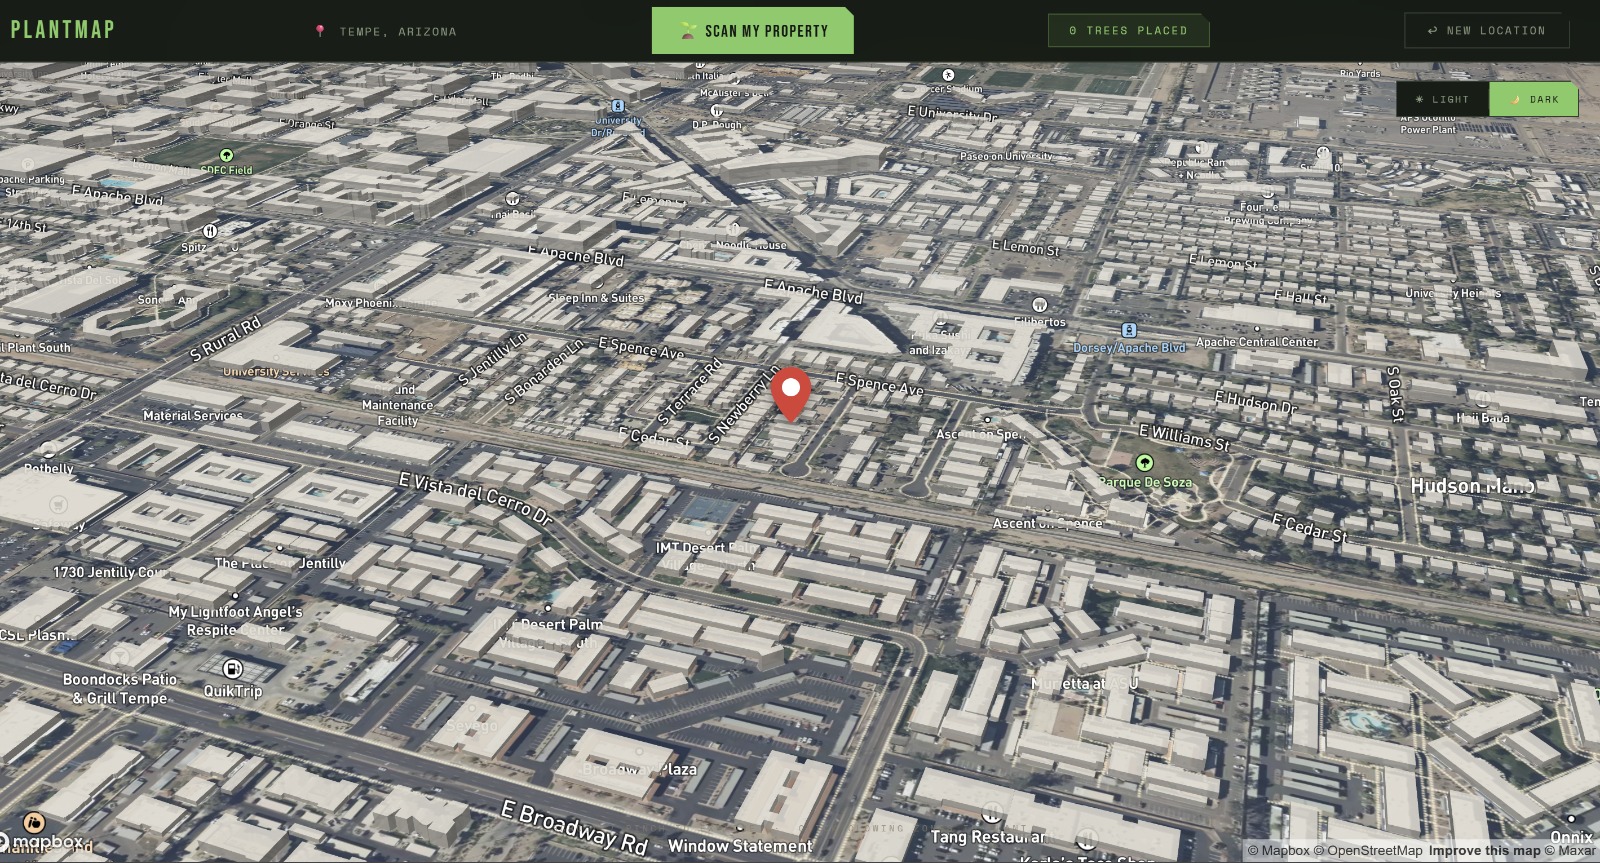
Task: Click the Power Plant label
Action: pos(1428,130)
